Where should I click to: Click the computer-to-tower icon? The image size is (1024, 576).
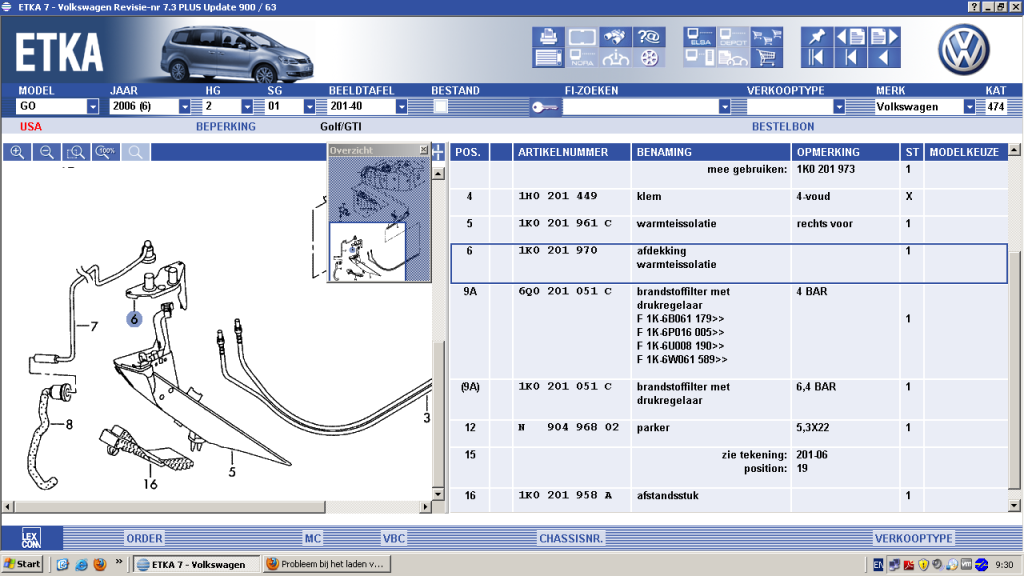(x=700, y=58)
